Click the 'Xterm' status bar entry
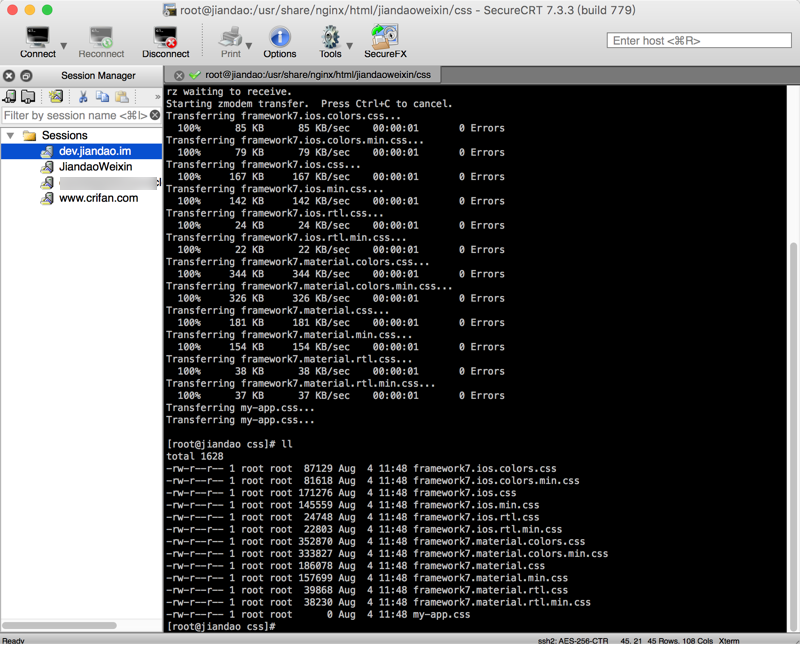The width and height of the screenshot is (800, 651). coord(729,641)
